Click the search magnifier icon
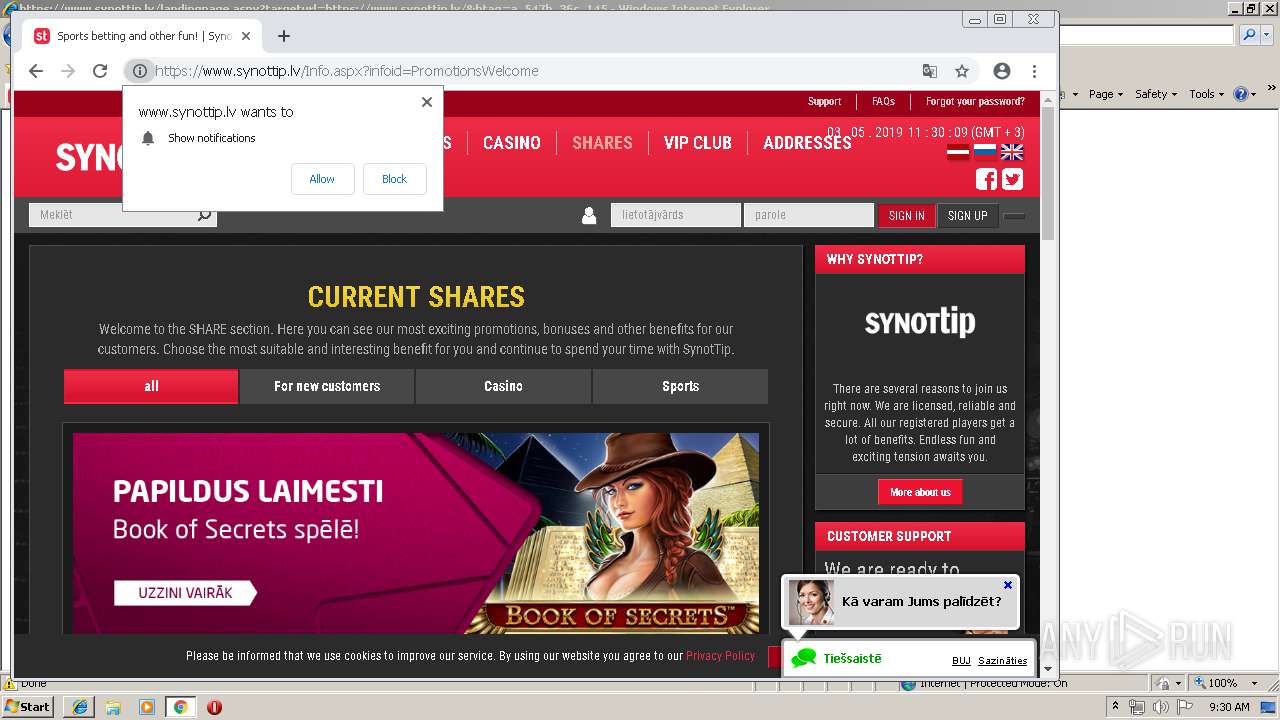Image resolution: width=1280 pixels, height=720 pixels. coord(205,215)
